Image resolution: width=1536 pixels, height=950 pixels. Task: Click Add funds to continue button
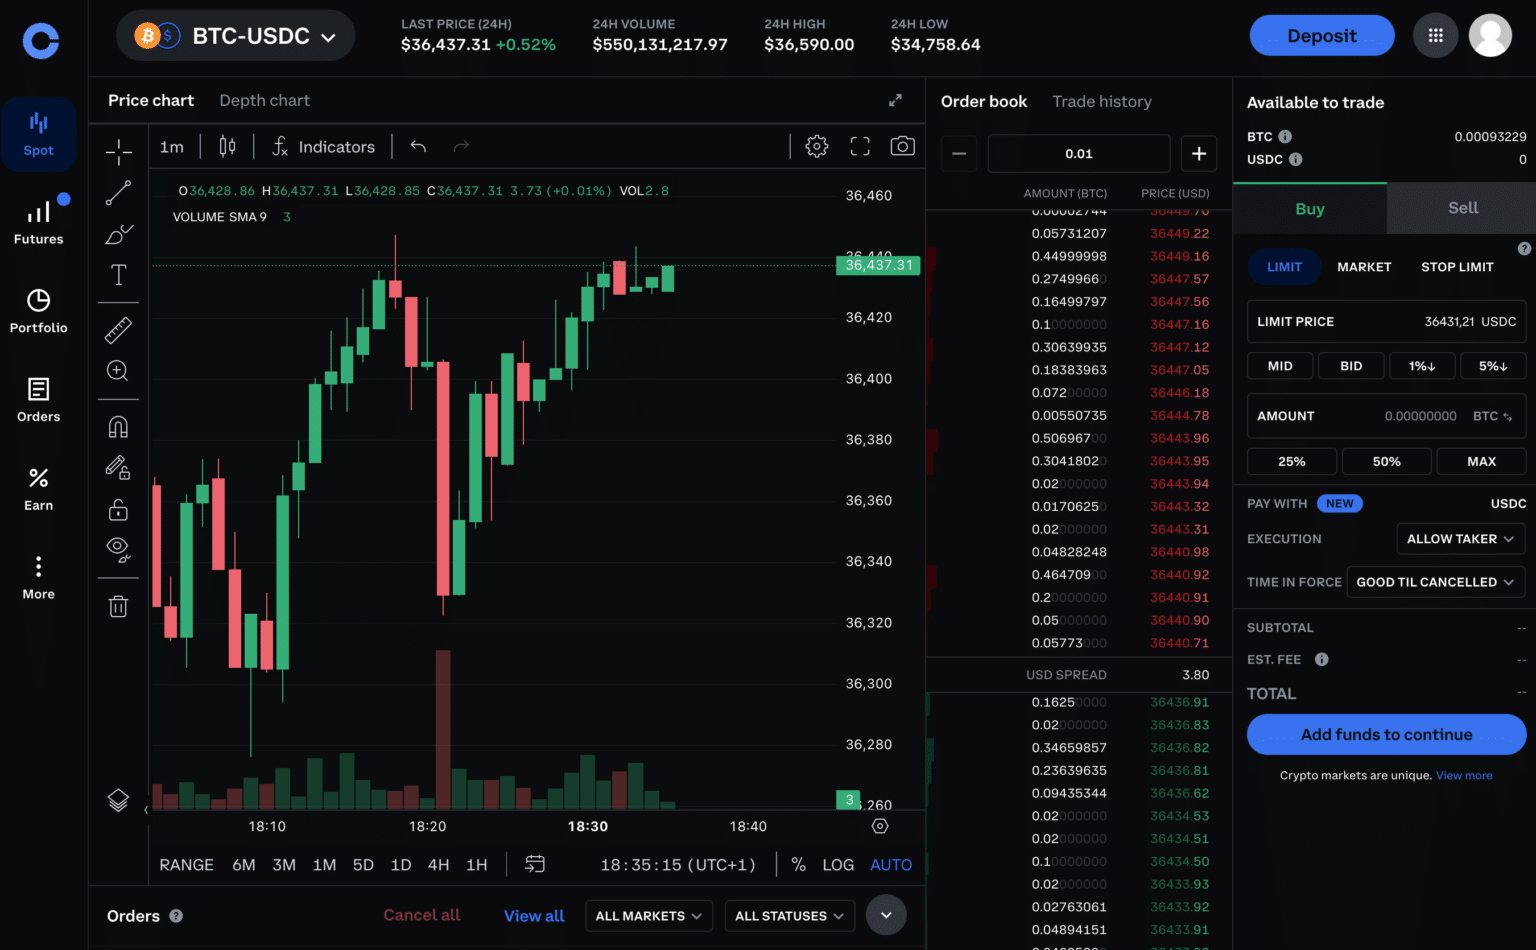[x=1386, y=734]
